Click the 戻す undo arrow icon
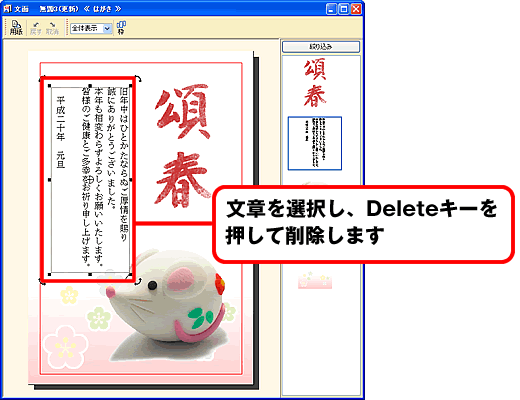Screen dimensions: 520x400 click(36, 28)
